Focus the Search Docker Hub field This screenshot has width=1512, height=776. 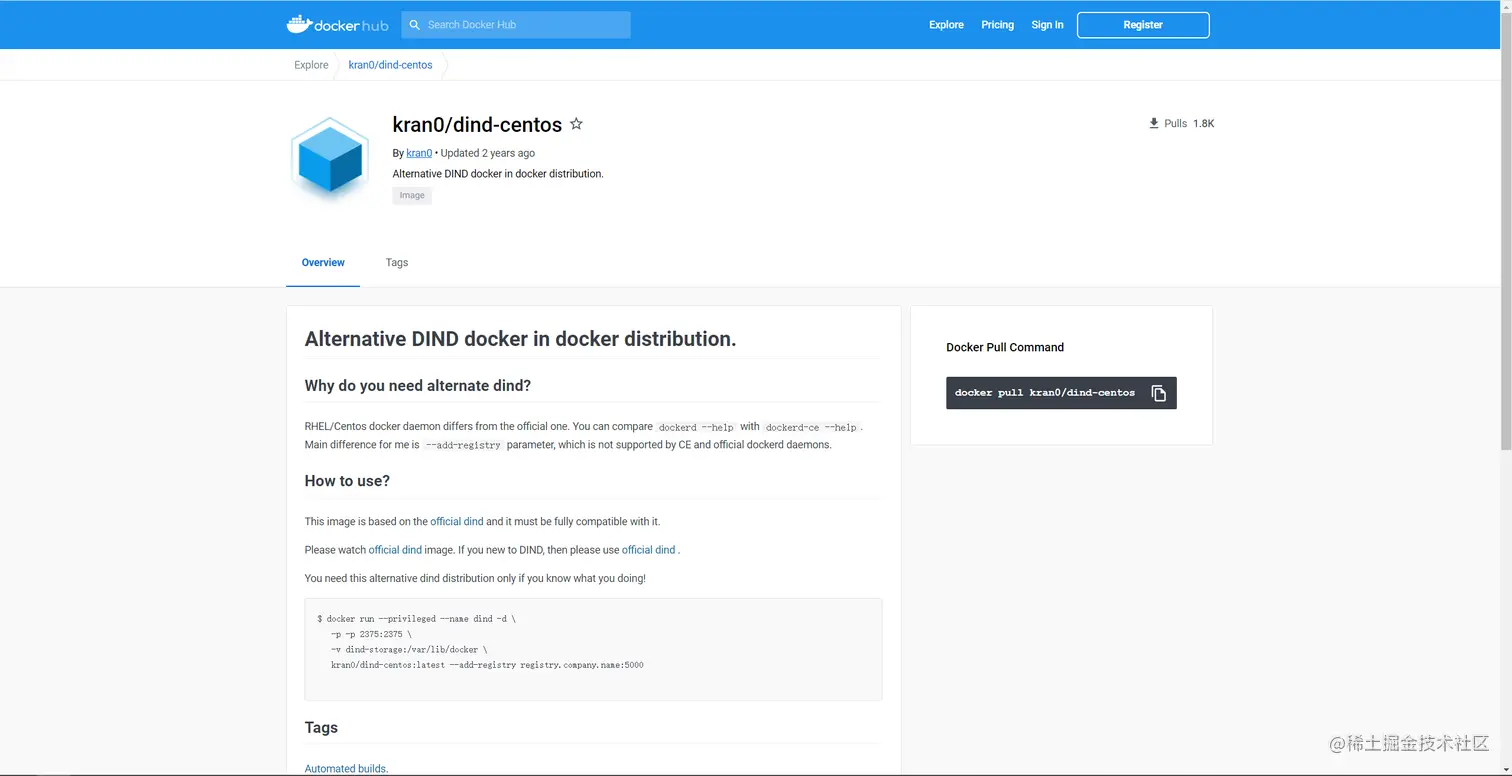[516, 25]
